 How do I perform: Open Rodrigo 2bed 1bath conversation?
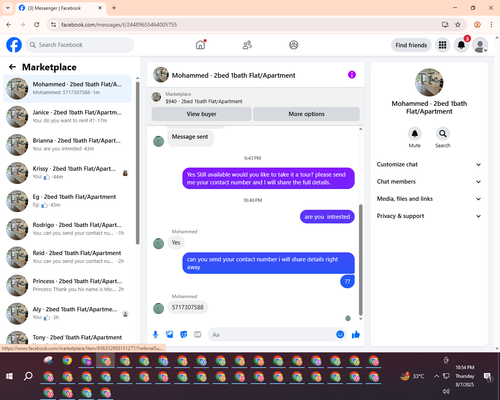[68, 229]
